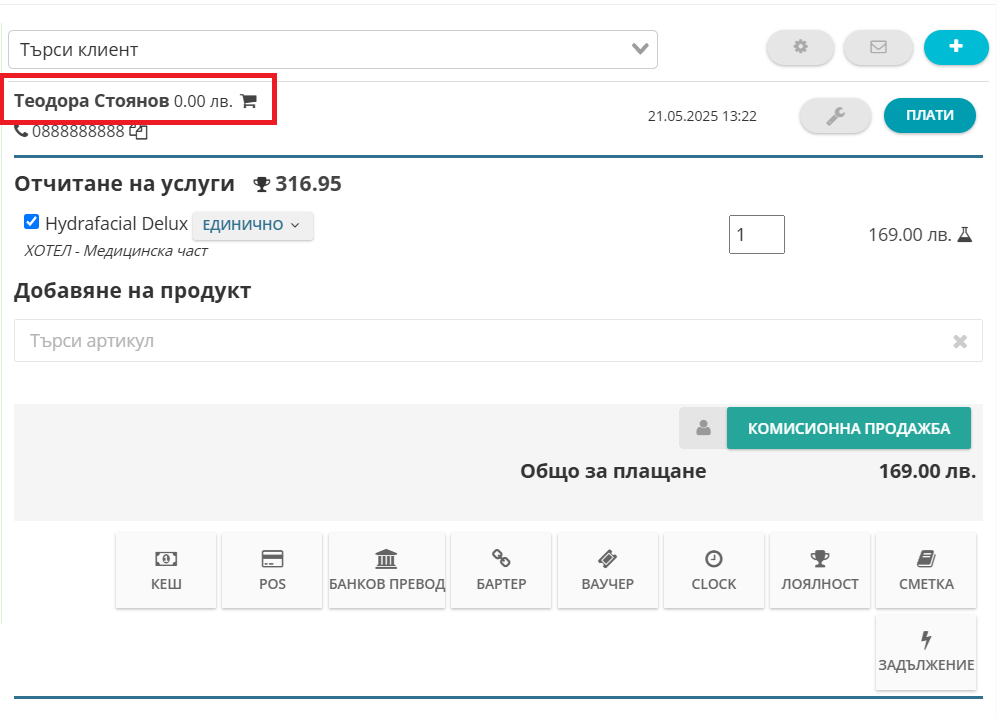The height and width of the screenshot is (718, 997).
Task: Choose КЕШ payment method
Action: (x=166, y=570)
